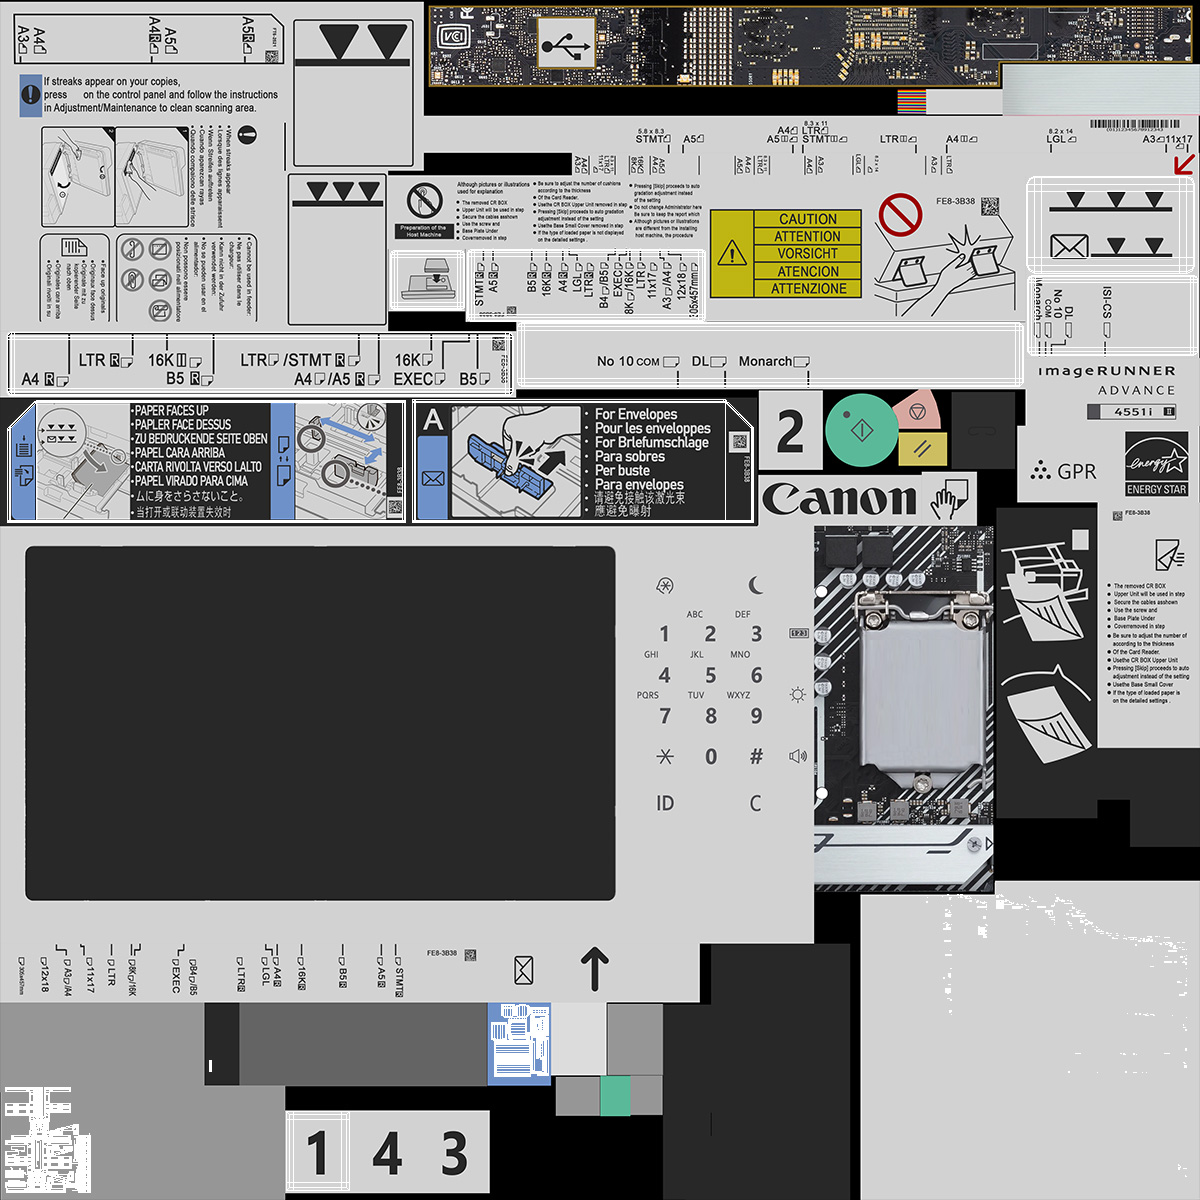Tap the ID key

tap(665, 803)
